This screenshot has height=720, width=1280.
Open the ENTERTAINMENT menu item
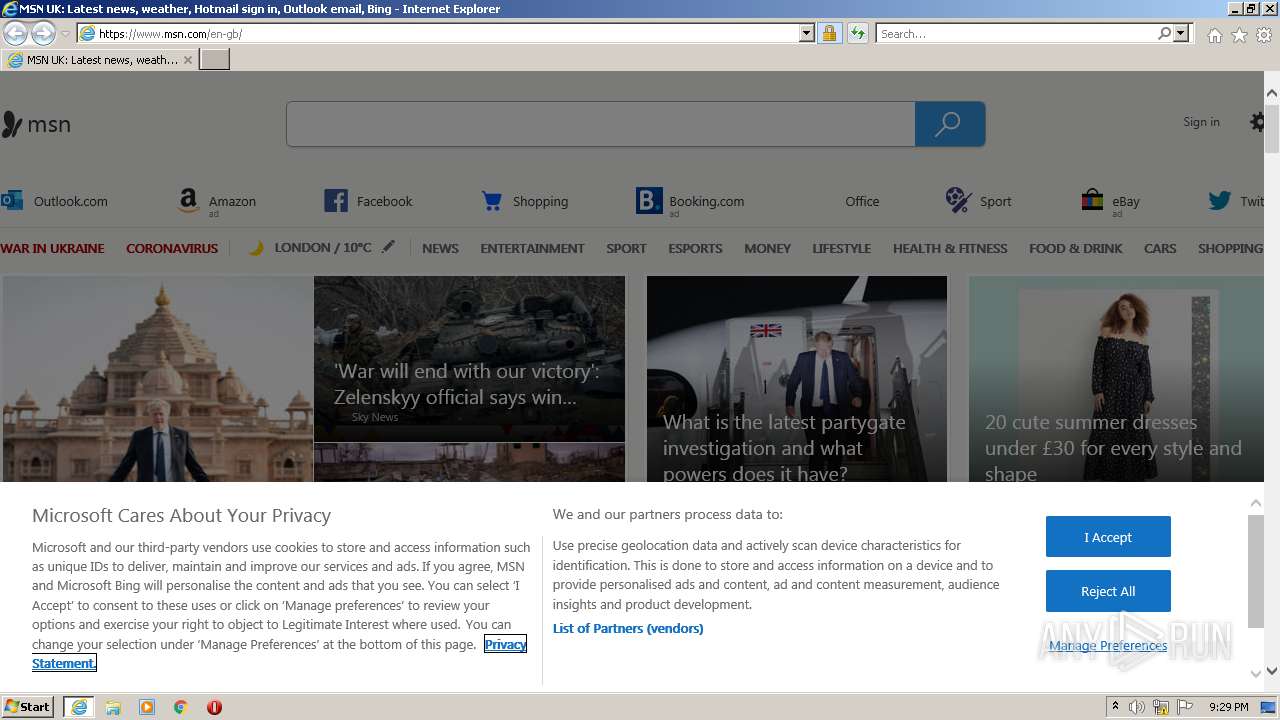click(x=532, y=248)
